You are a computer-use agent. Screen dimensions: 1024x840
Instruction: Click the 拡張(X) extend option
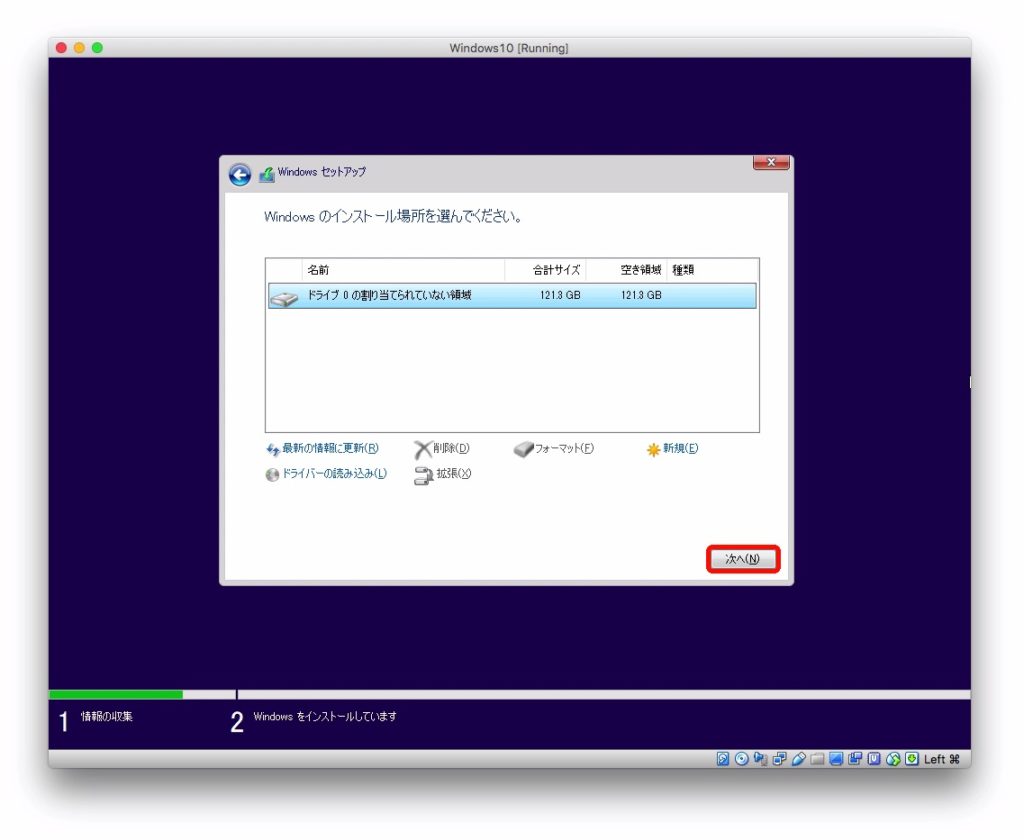click(442, 474)
